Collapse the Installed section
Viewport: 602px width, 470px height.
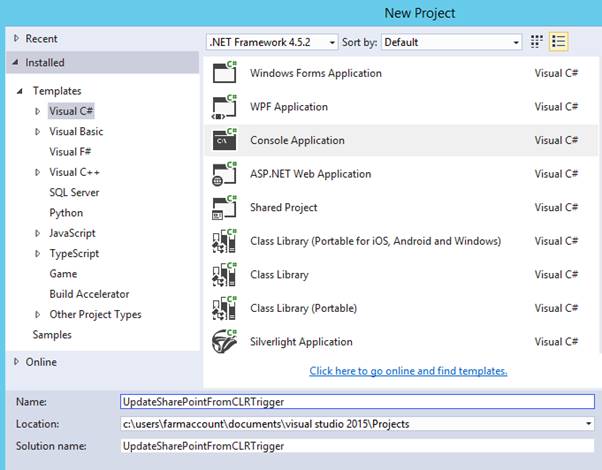pyautogui.click(x=16, y=62)
